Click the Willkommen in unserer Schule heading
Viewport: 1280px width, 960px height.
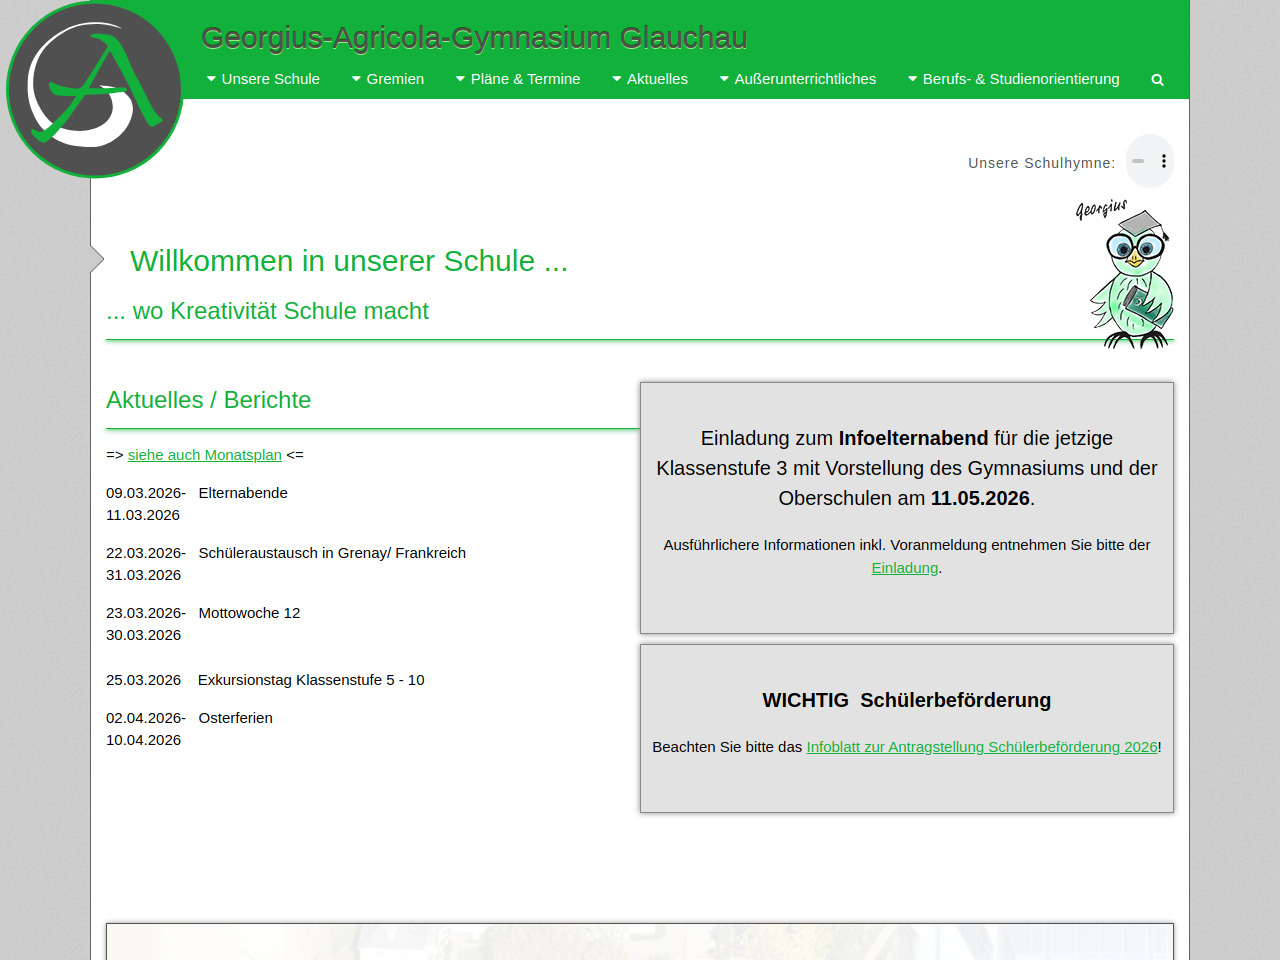(349, 261)
